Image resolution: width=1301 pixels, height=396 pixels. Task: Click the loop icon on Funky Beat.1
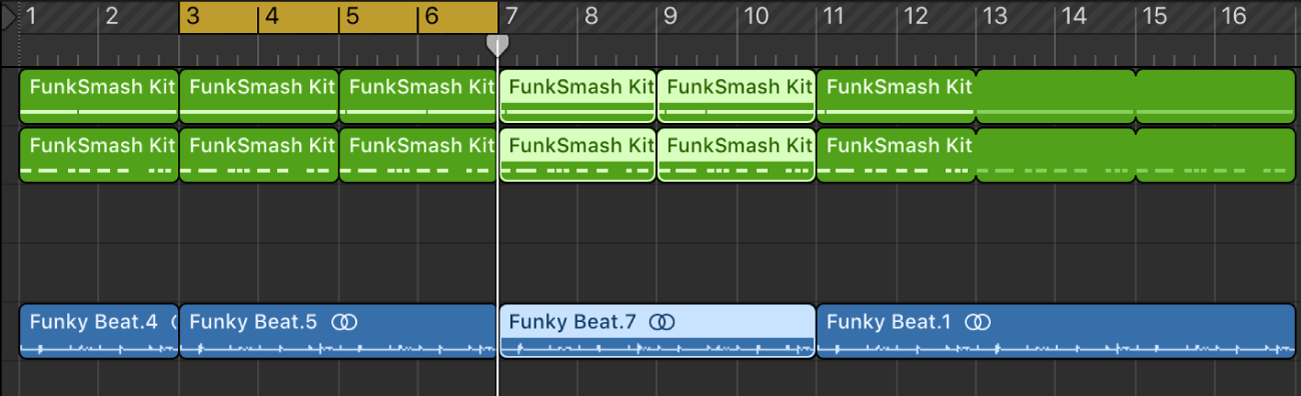pyautogui.click(x=979, y=322)
